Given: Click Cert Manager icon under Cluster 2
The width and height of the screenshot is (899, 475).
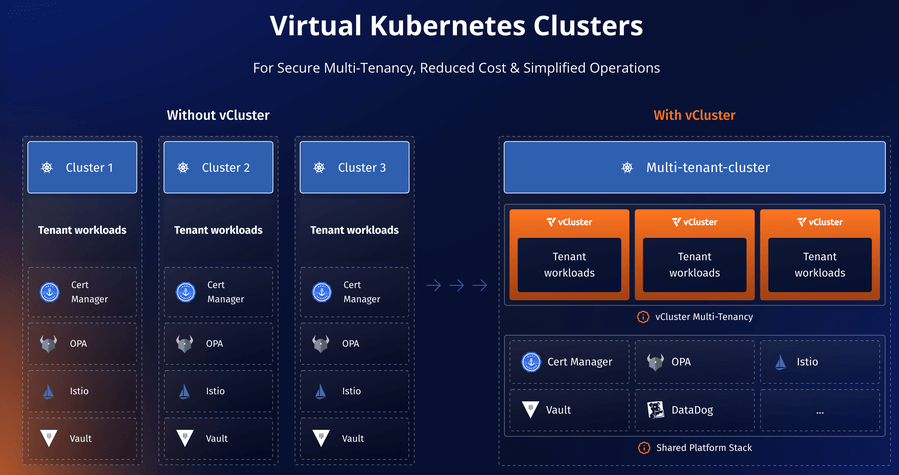Looking at the screenshot, I should point(186,292).
